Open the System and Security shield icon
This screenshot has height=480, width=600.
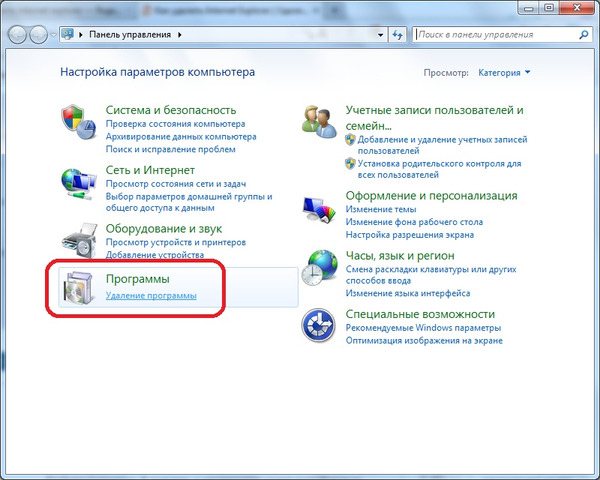pos(78,122)
